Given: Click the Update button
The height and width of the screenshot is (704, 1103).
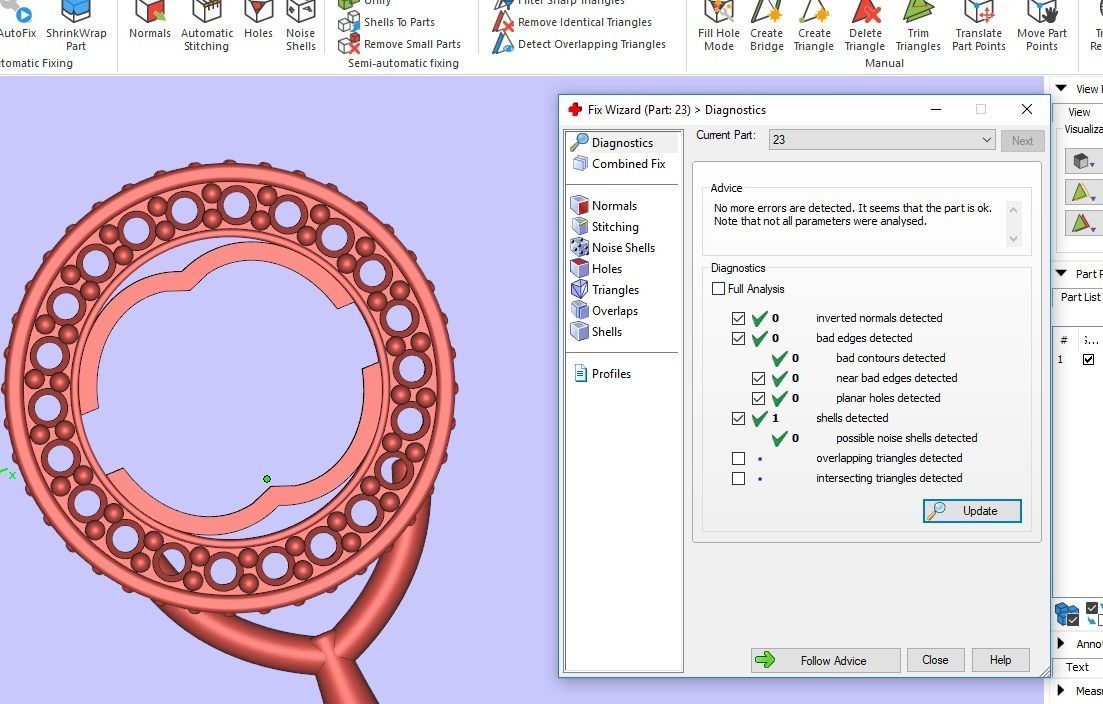Looking at the screenshot, I should [971, 511].
